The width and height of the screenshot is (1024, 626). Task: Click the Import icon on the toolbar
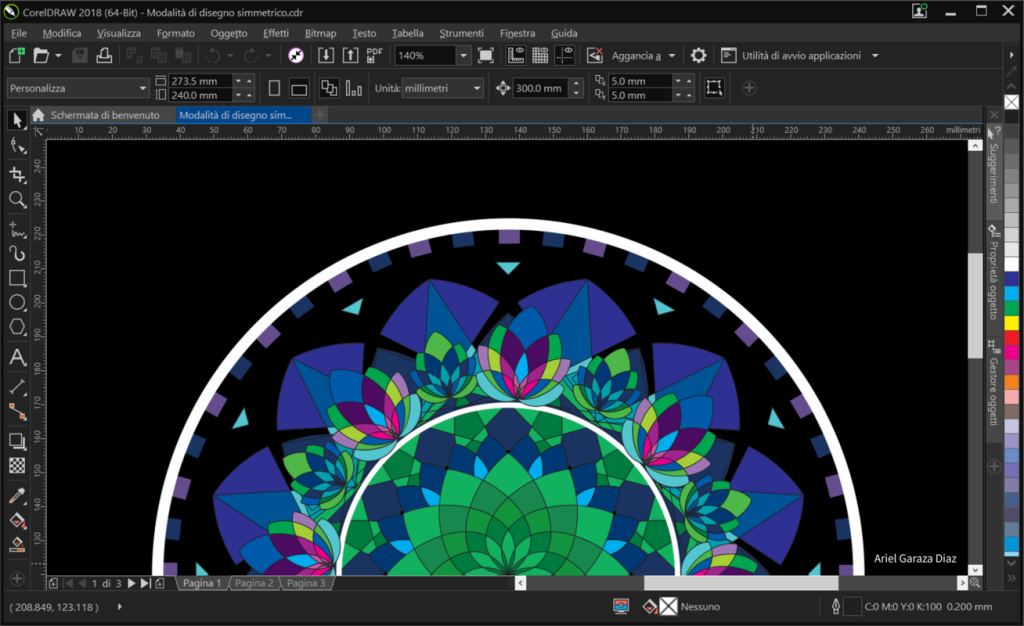pos(325,55)
